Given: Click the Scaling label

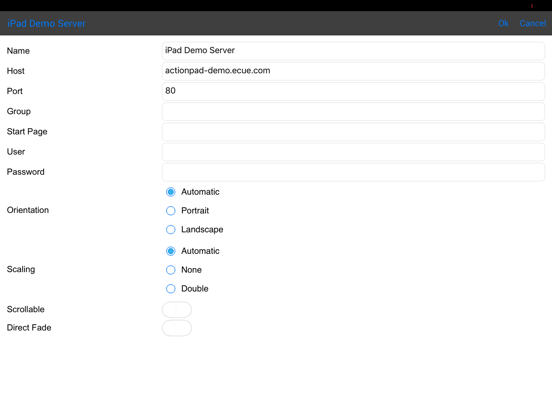Looking at the screenshot, I should tap(21, 269).
